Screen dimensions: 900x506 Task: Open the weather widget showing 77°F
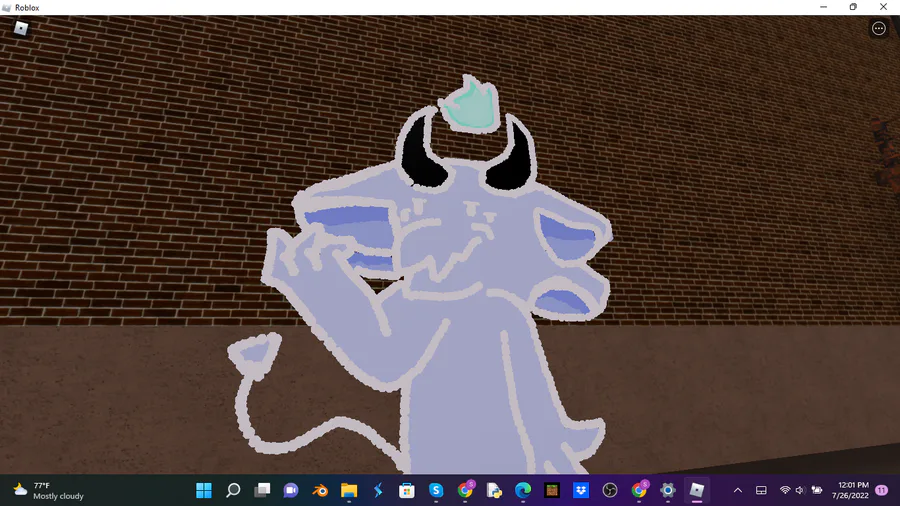point(48,491)
